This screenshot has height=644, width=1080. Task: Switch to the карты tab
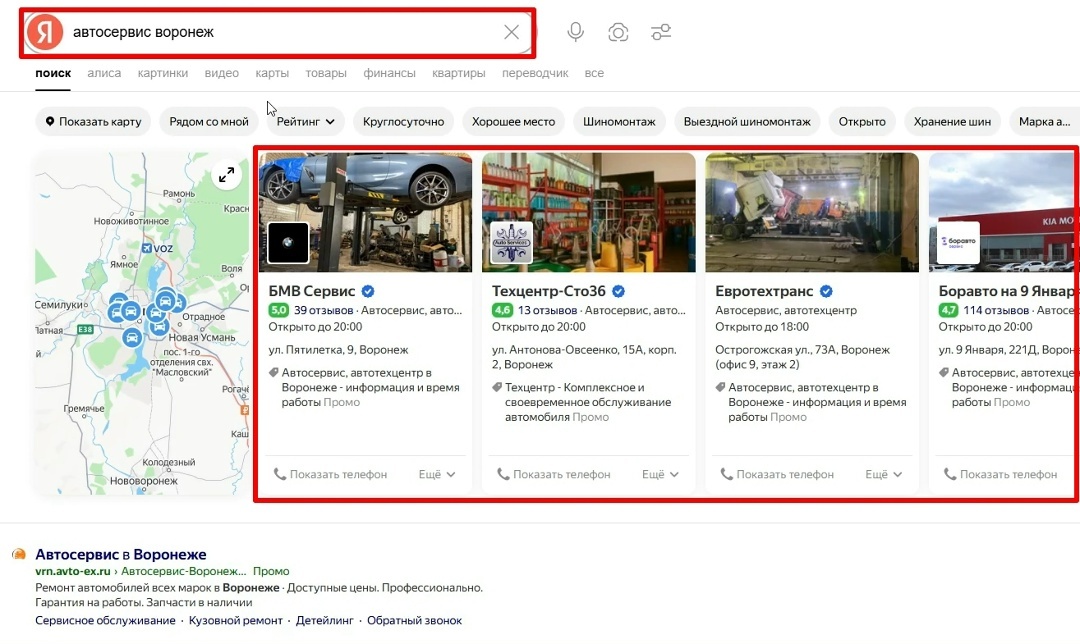(x=272, y=73)
